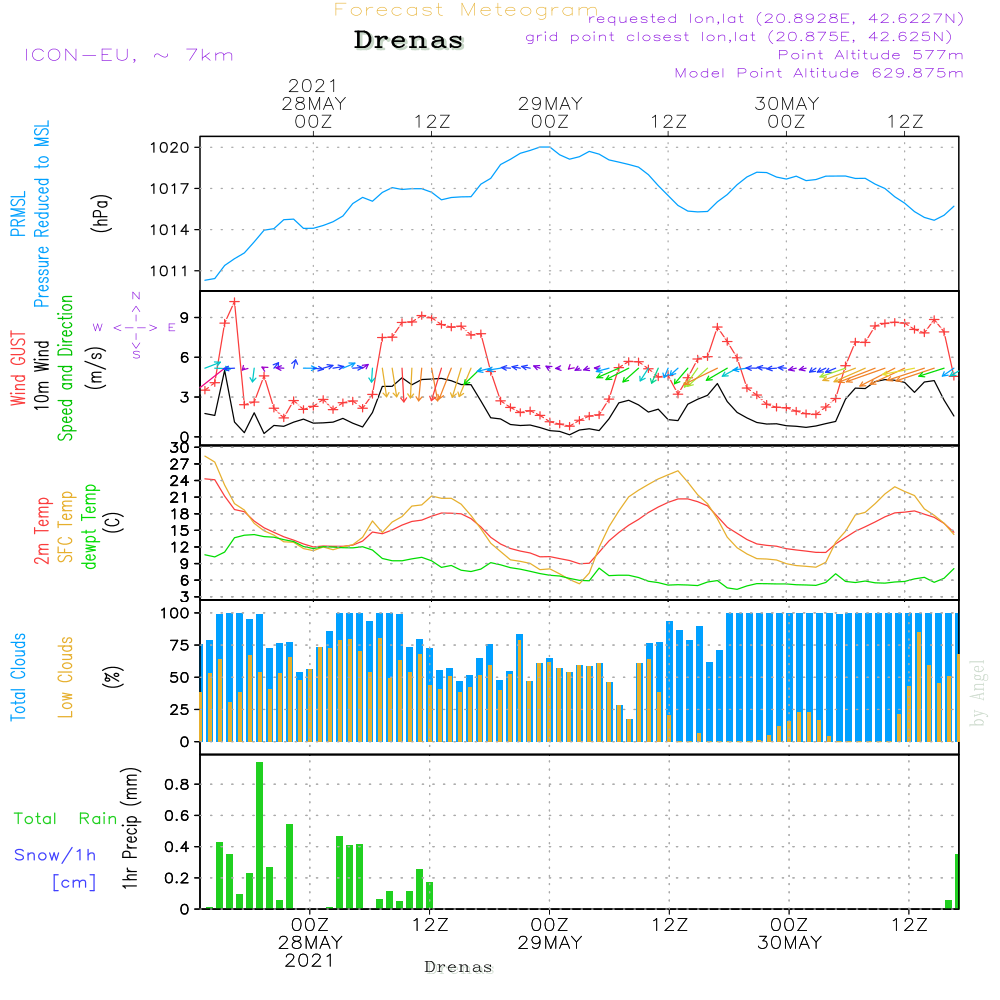1000x1000 pixels.
Task: Click the 24 tick on the temperature axis
Action: [179, 481]
